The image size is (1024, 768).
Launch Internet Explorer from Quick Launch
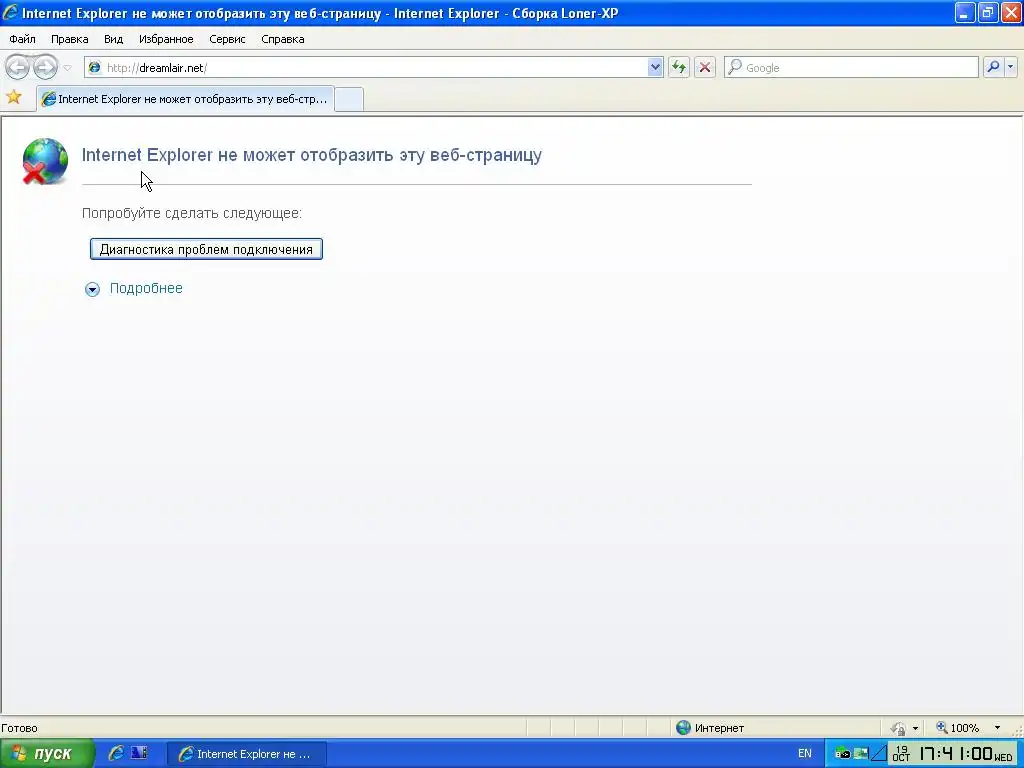[x=116, y=753]
